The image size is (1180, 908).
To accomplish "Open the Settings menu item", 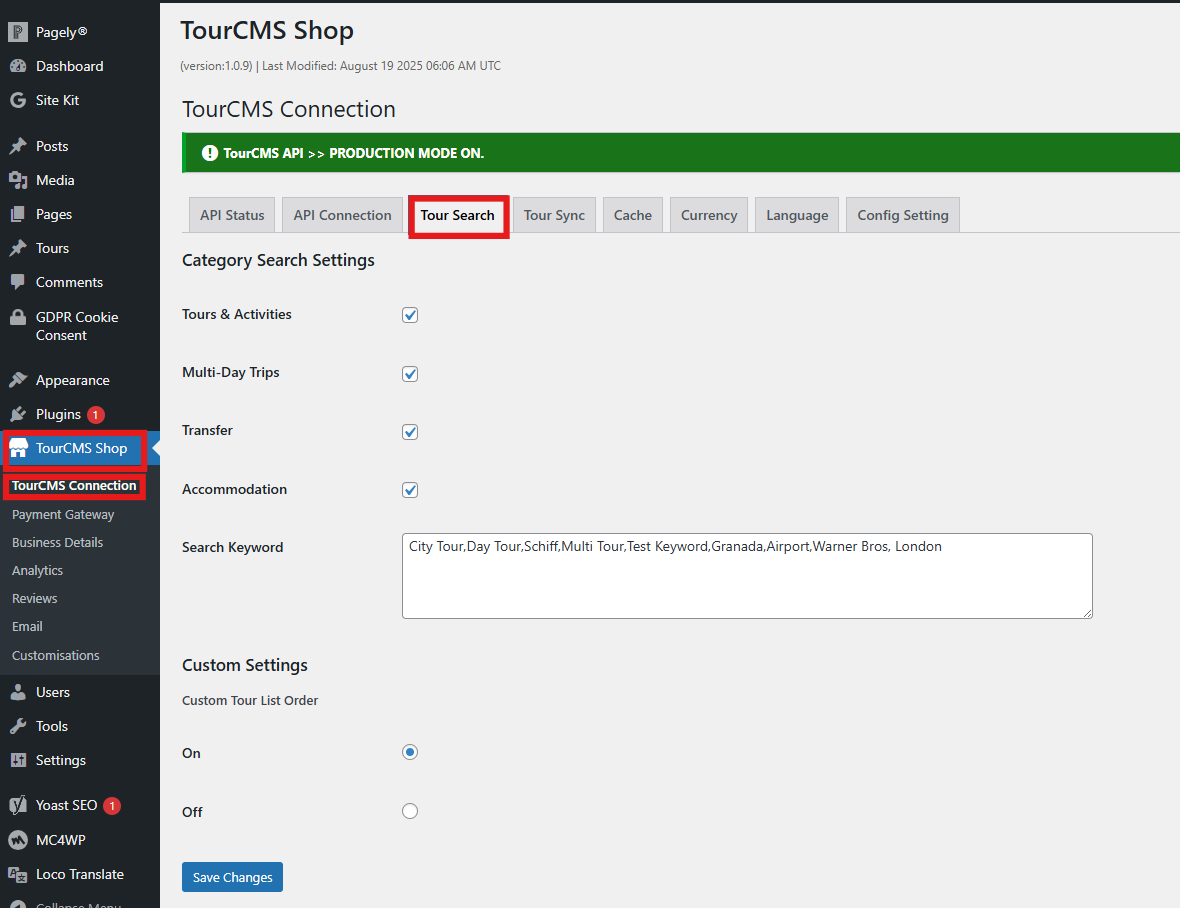I will point(61,760).
